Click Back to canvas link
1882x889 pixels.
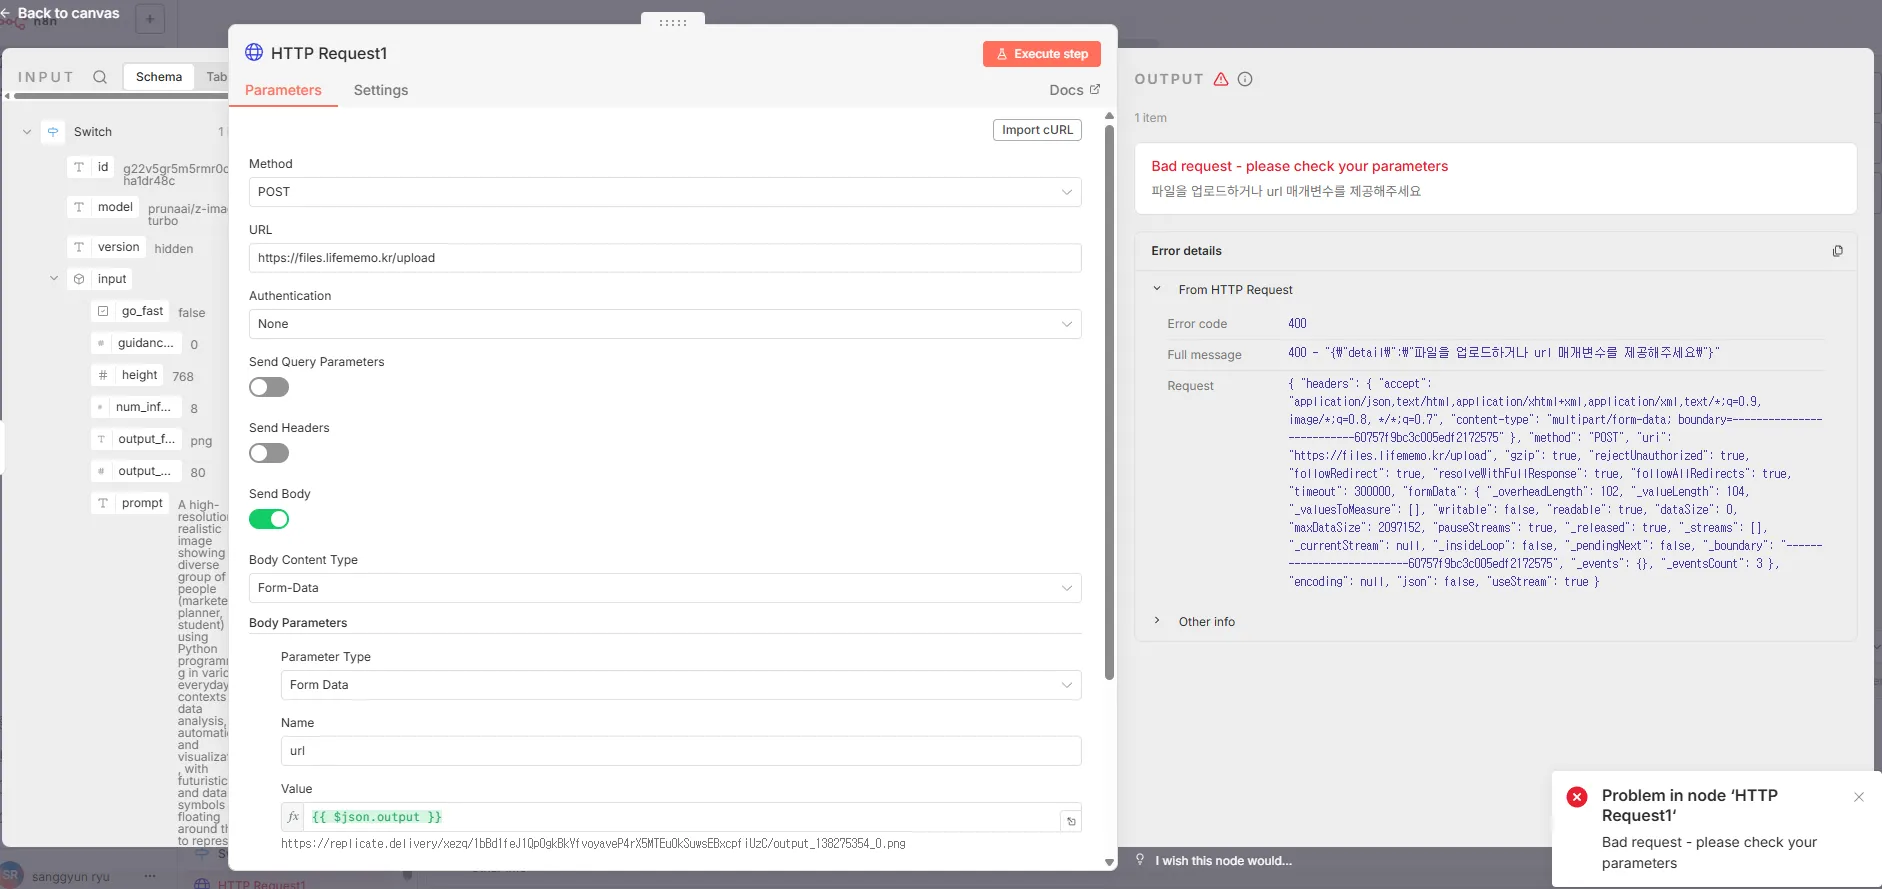click(68, 13)
